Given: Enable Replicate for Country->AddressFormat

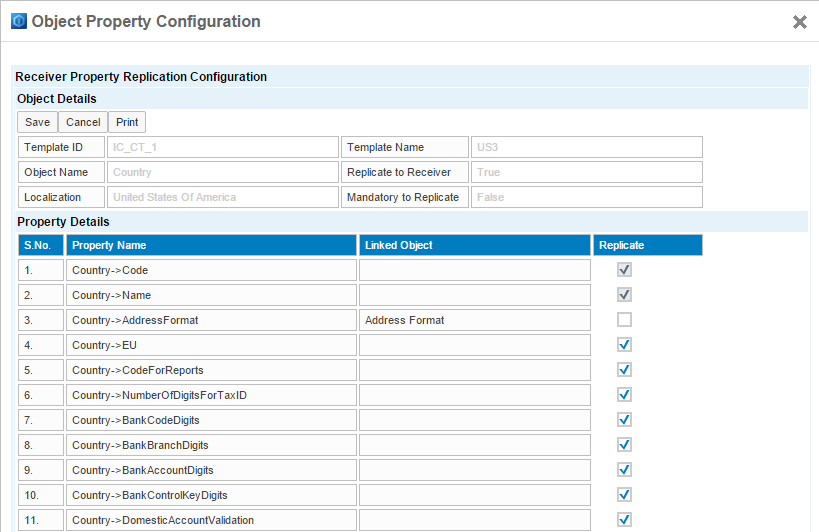Looking at the screenshot, I should coord(624,320).
